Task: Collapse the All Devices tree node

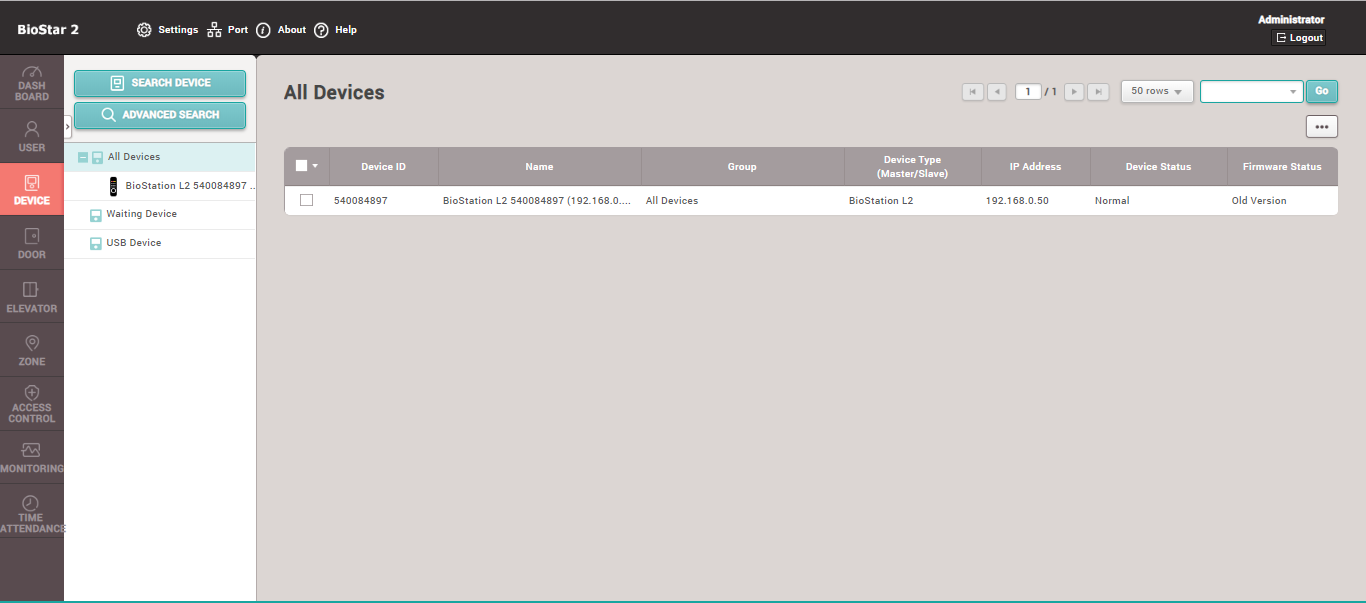Action: click(82, 157)
